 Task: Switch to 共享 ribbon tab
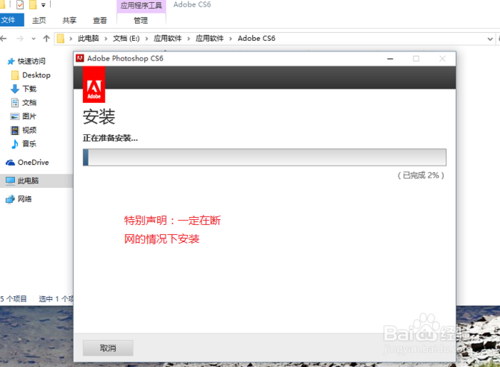[x=69, y=20]
